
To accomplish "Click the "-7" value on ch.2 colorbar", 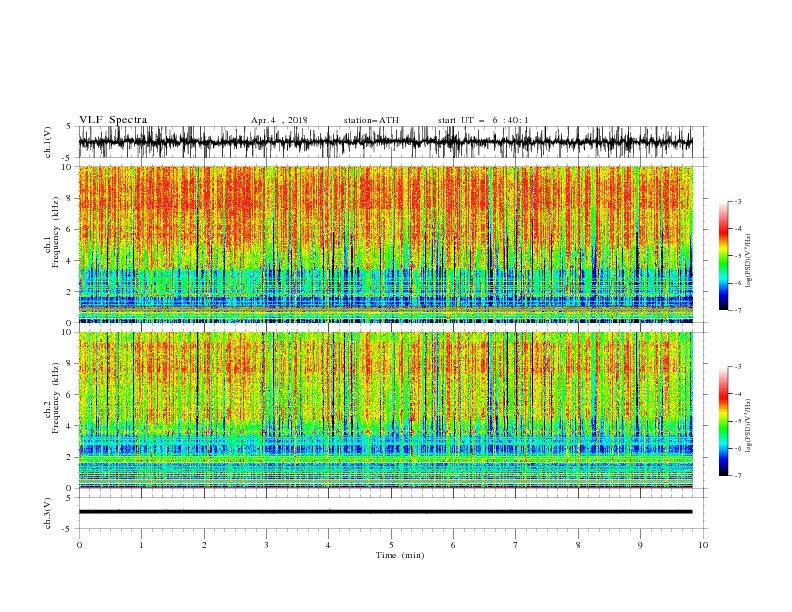I will [738, 475].
